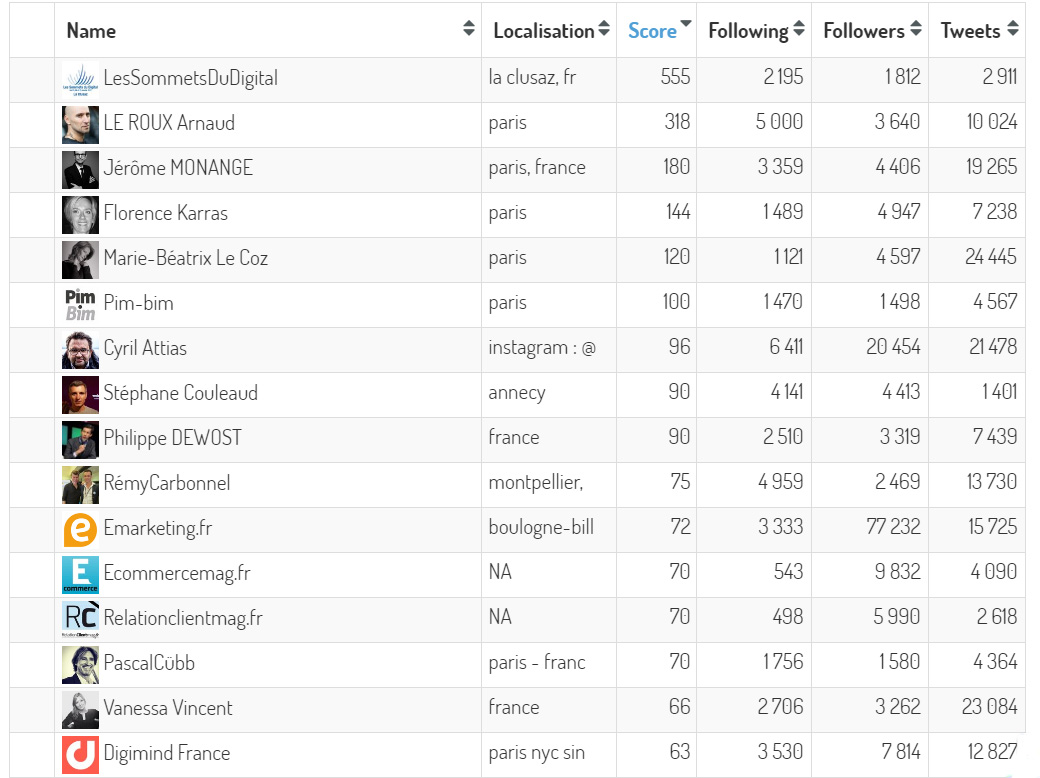Select the Name column header text
The width and height of the screenshot is (1040, 778).
[91, 31]
